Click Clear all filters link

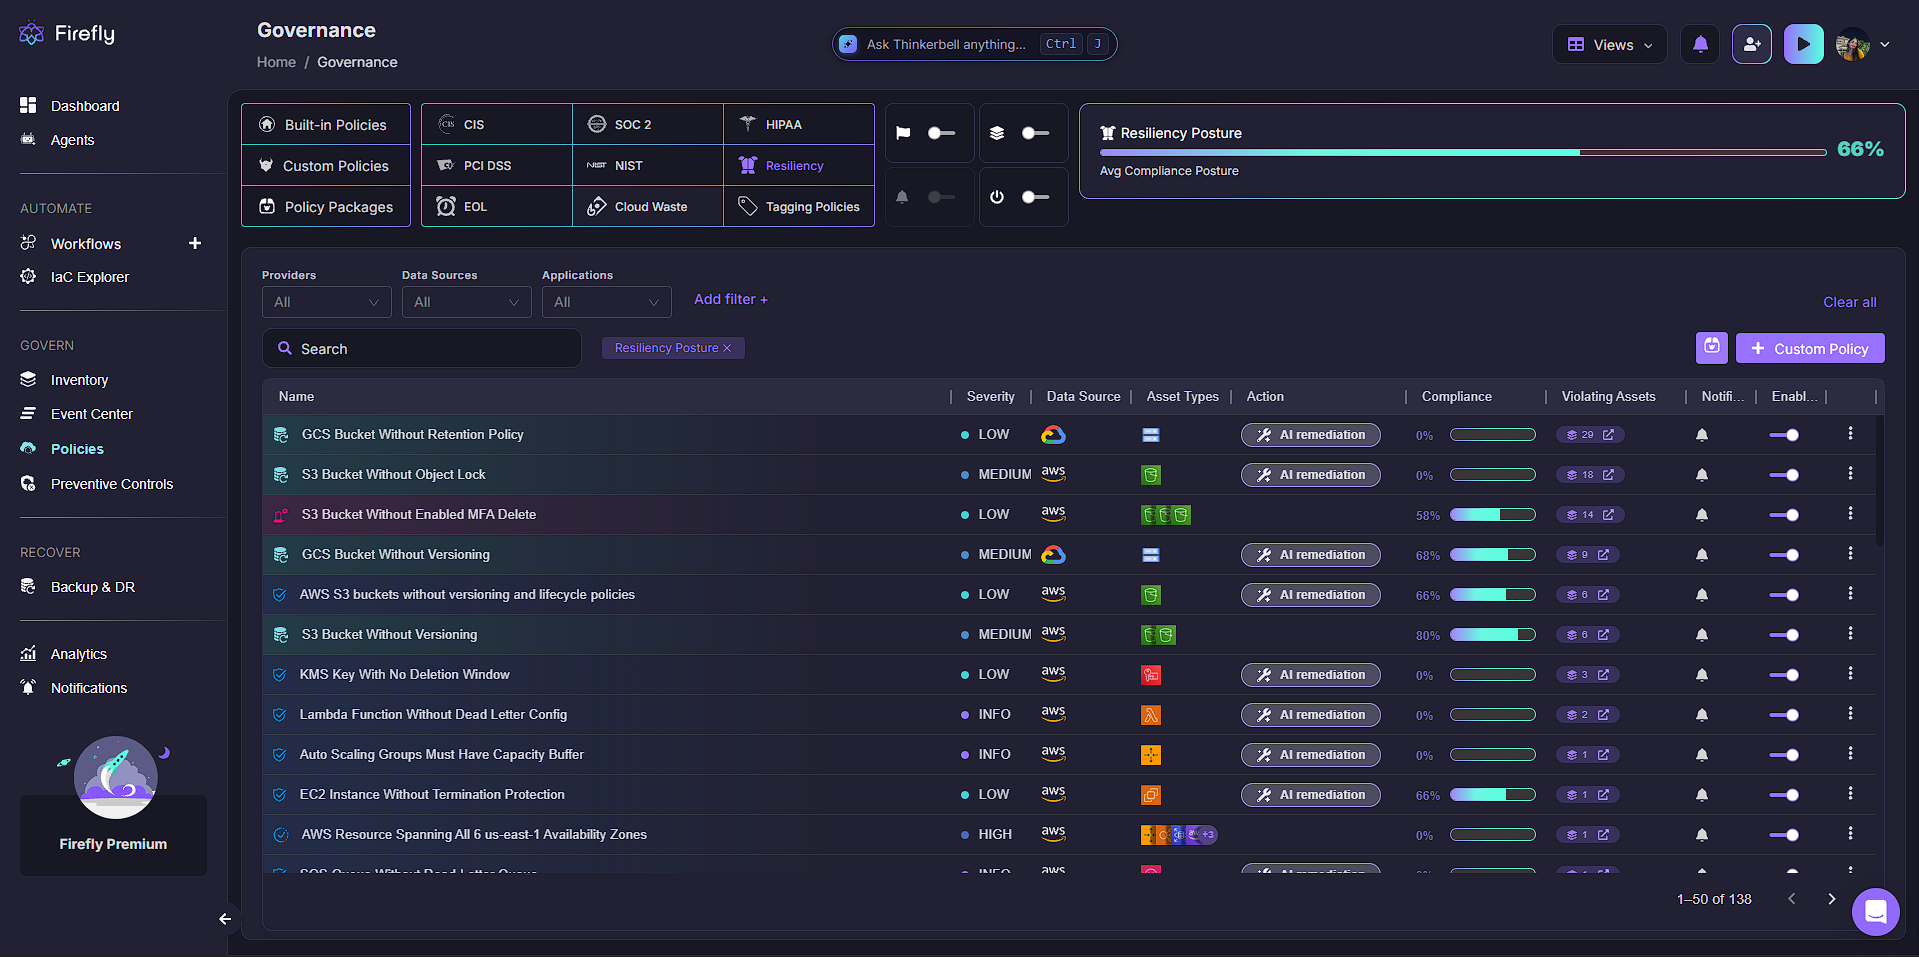point(1849,302)
